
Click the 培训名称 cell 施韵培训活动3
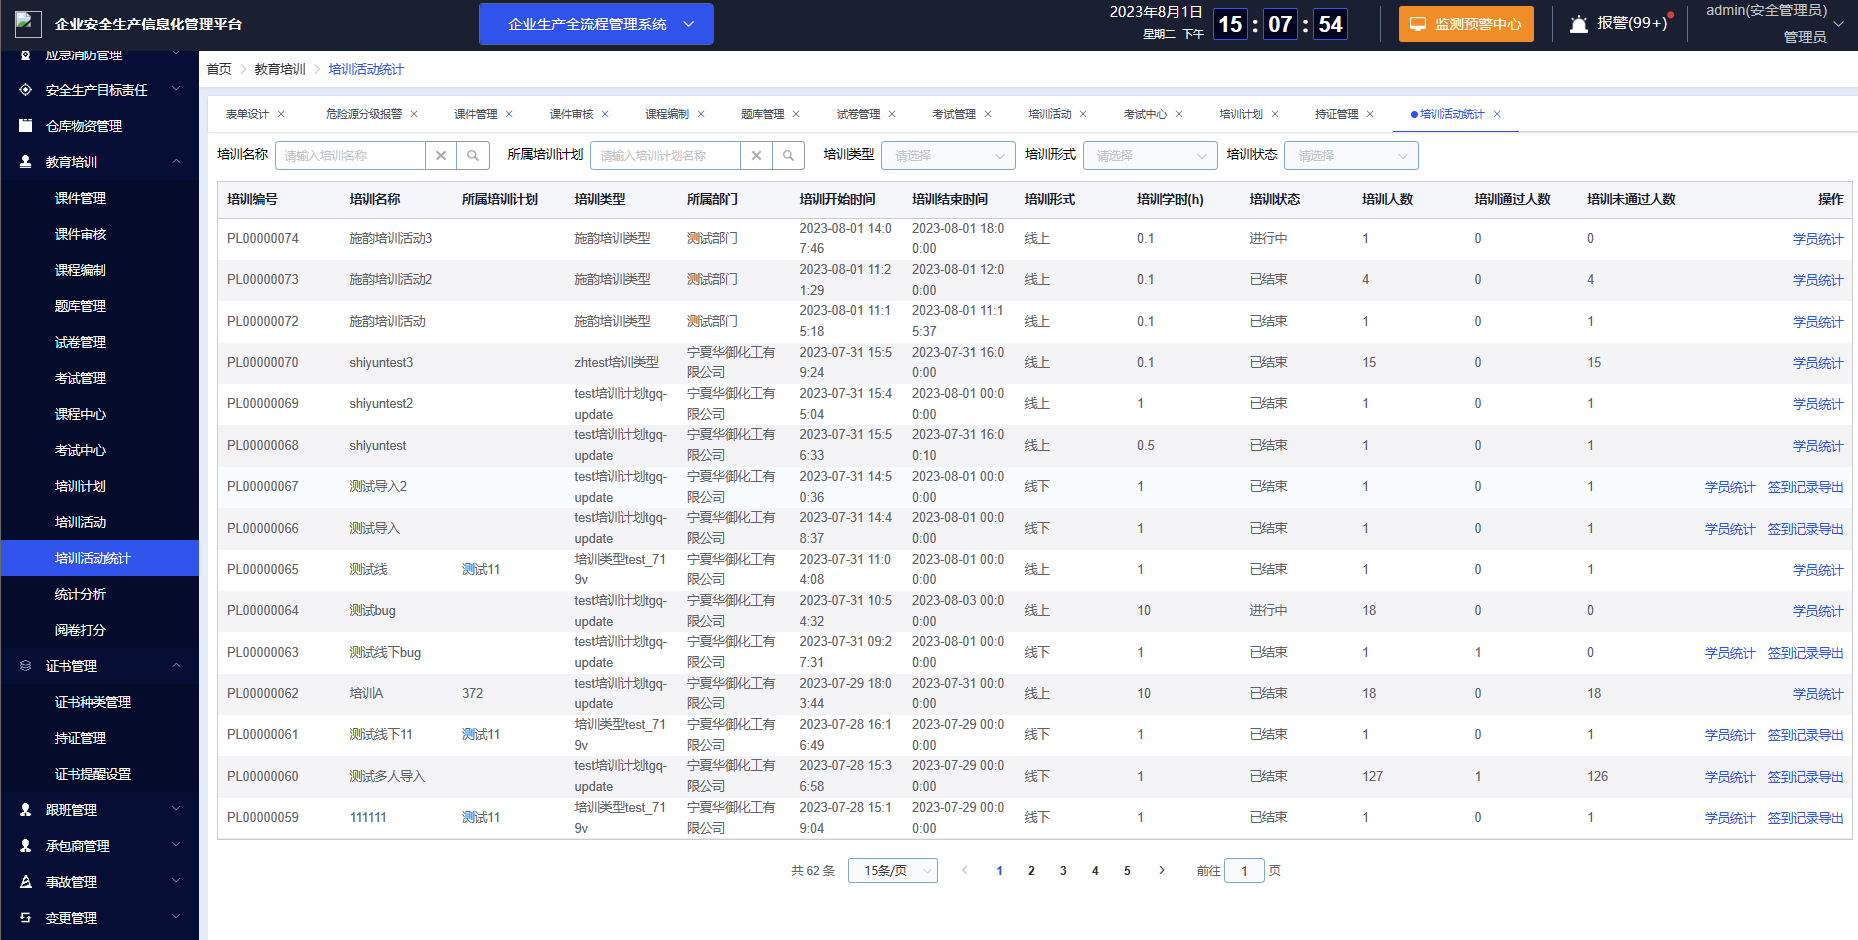click(391, 239)
